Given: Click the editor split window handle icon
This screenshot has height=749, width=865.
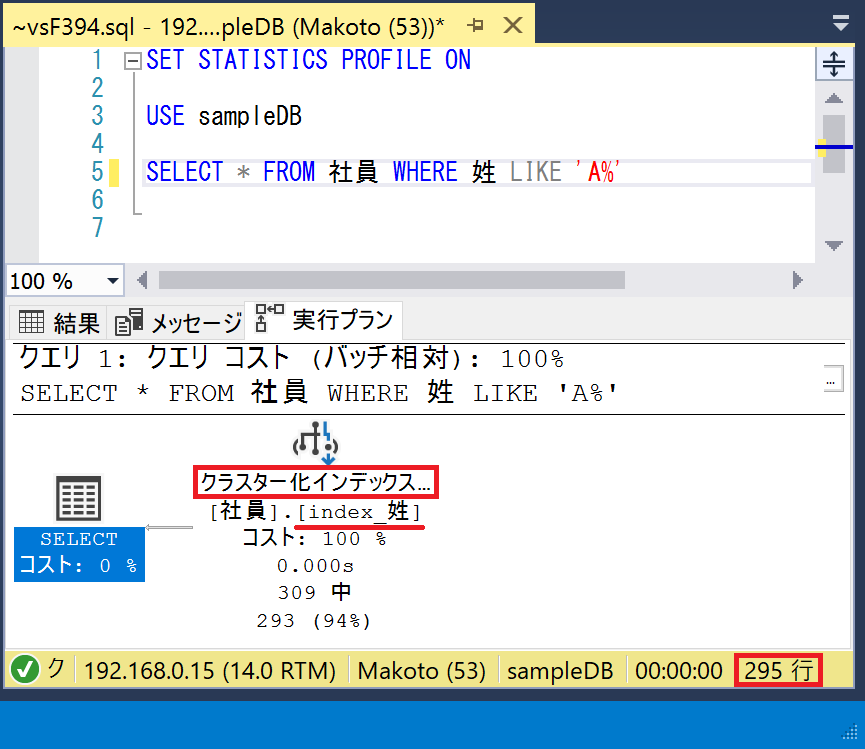Looking at the screenshot, I should coord(834,63).
